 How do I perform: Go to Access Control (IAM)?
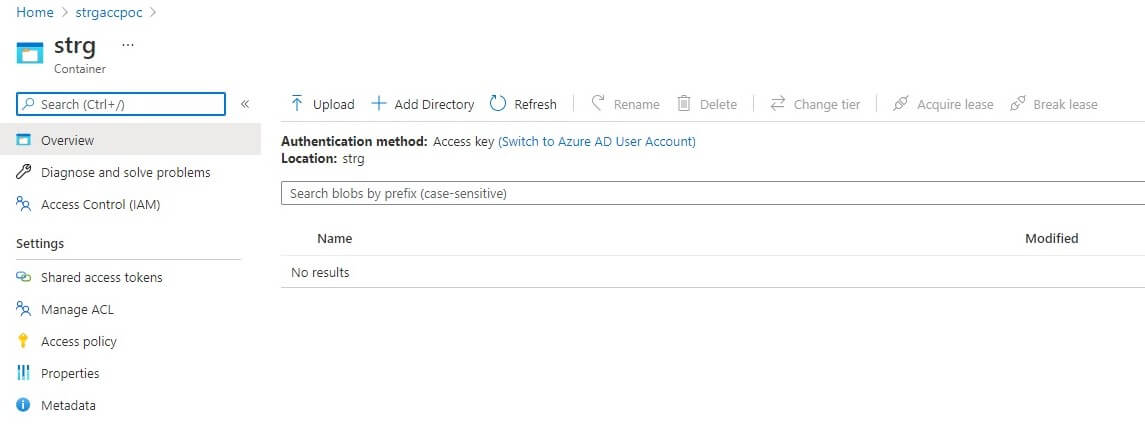click(x=100, y=205)
